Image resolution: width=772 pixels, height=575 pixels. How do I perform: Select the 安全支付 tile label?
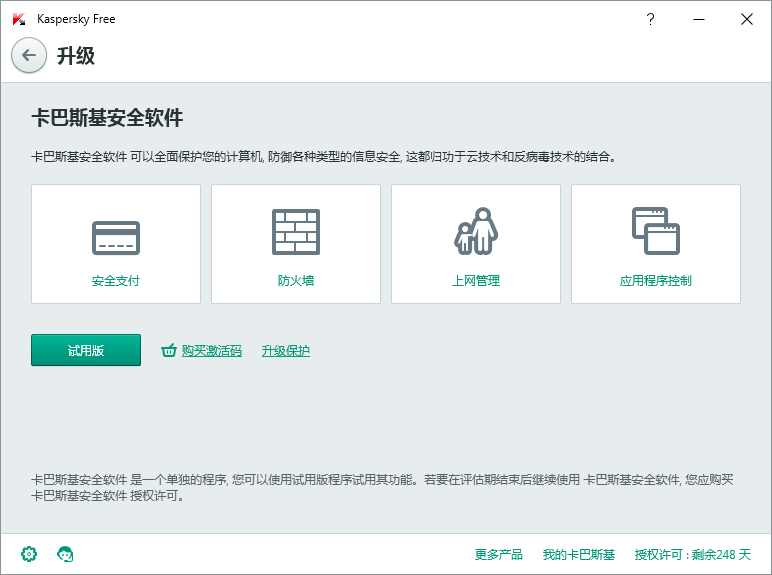(116, 281)
